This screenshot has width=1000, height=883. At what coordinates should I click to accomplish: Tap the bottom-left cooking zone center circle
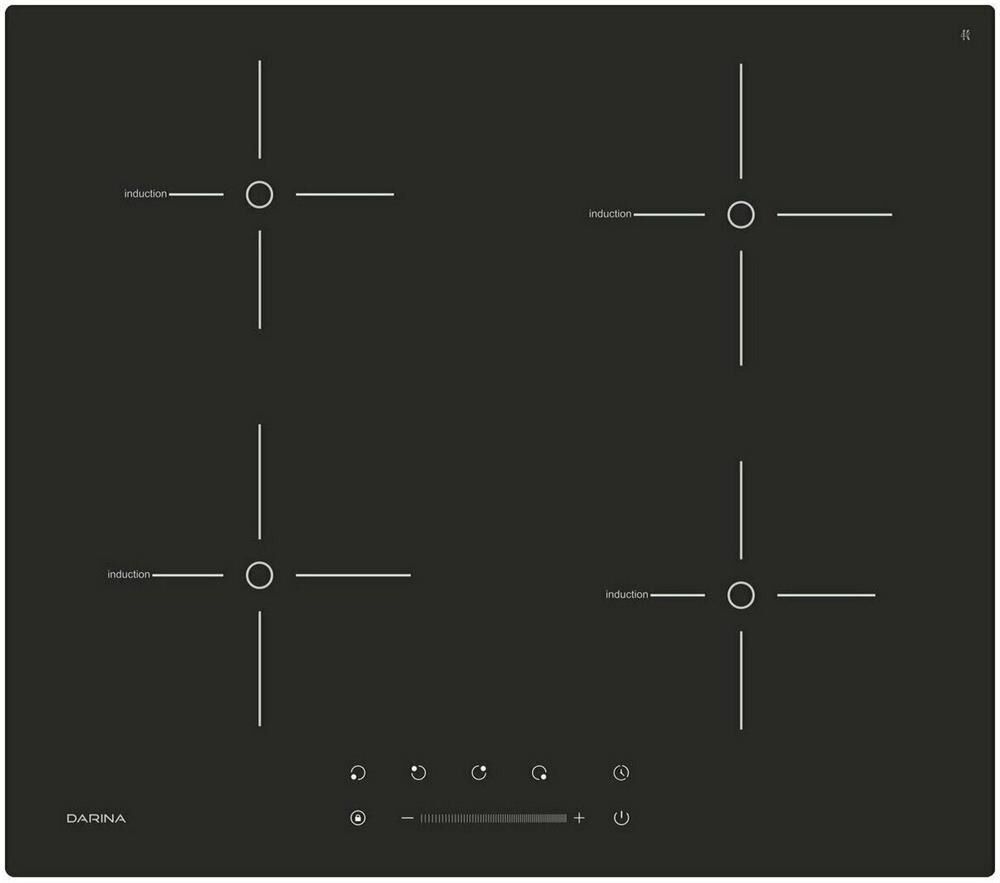pyautogui.click(x=259, y=575)
